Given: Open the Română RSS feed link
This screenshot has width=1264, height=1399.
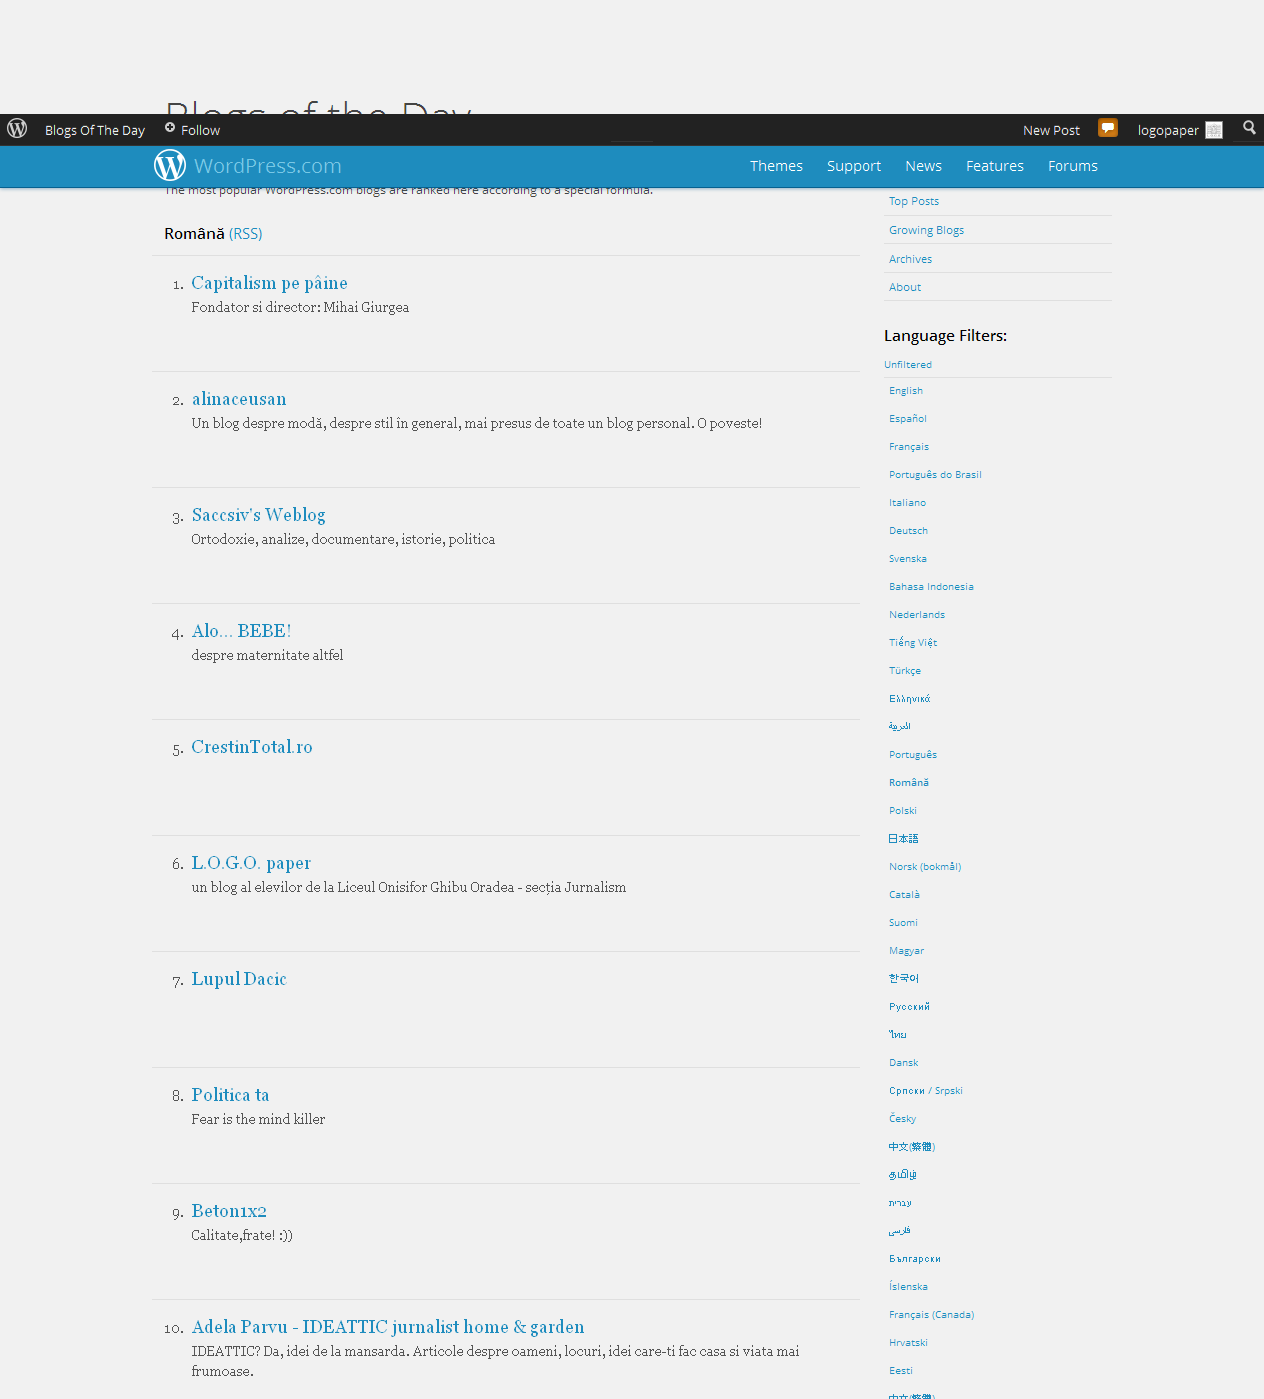Looking at the screenshot, I should pyautogui.click(x=245, y=234).
